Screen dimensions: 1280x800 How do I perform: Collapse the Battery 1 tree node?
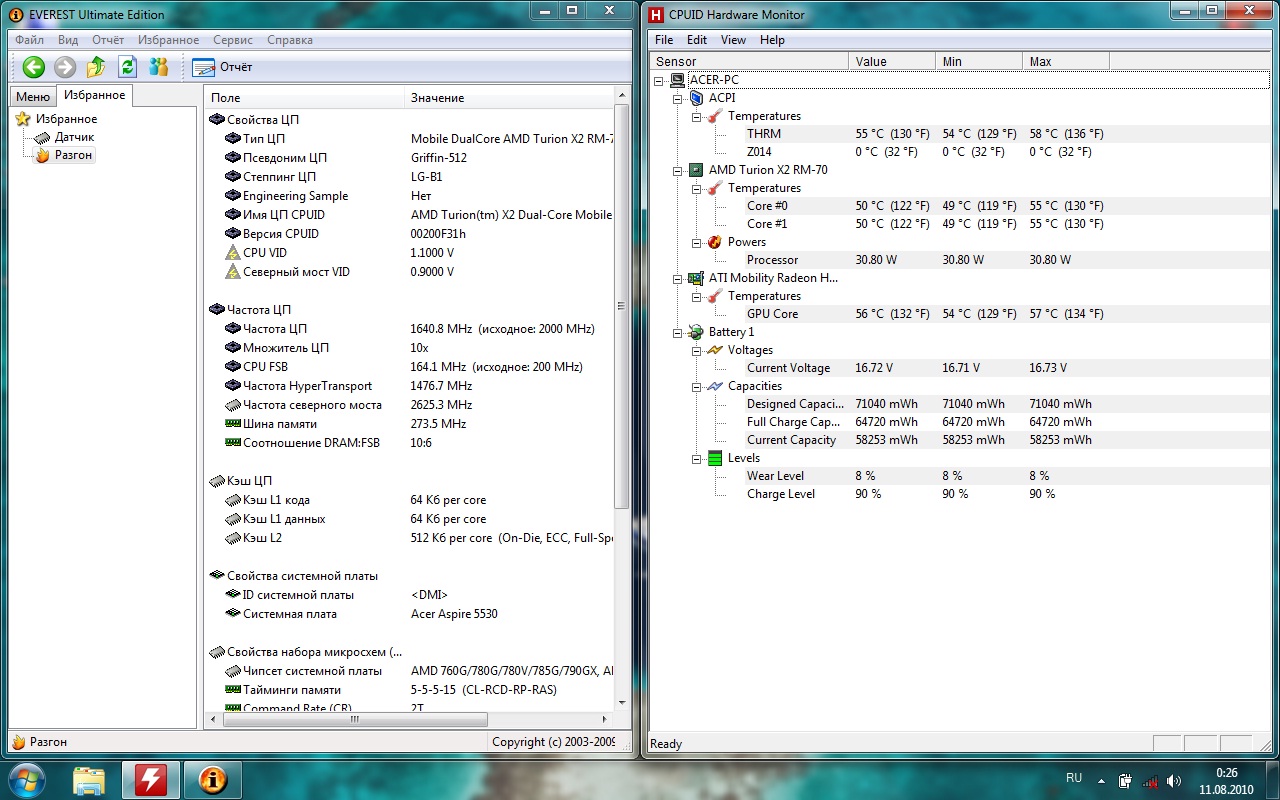coord(678,332)
